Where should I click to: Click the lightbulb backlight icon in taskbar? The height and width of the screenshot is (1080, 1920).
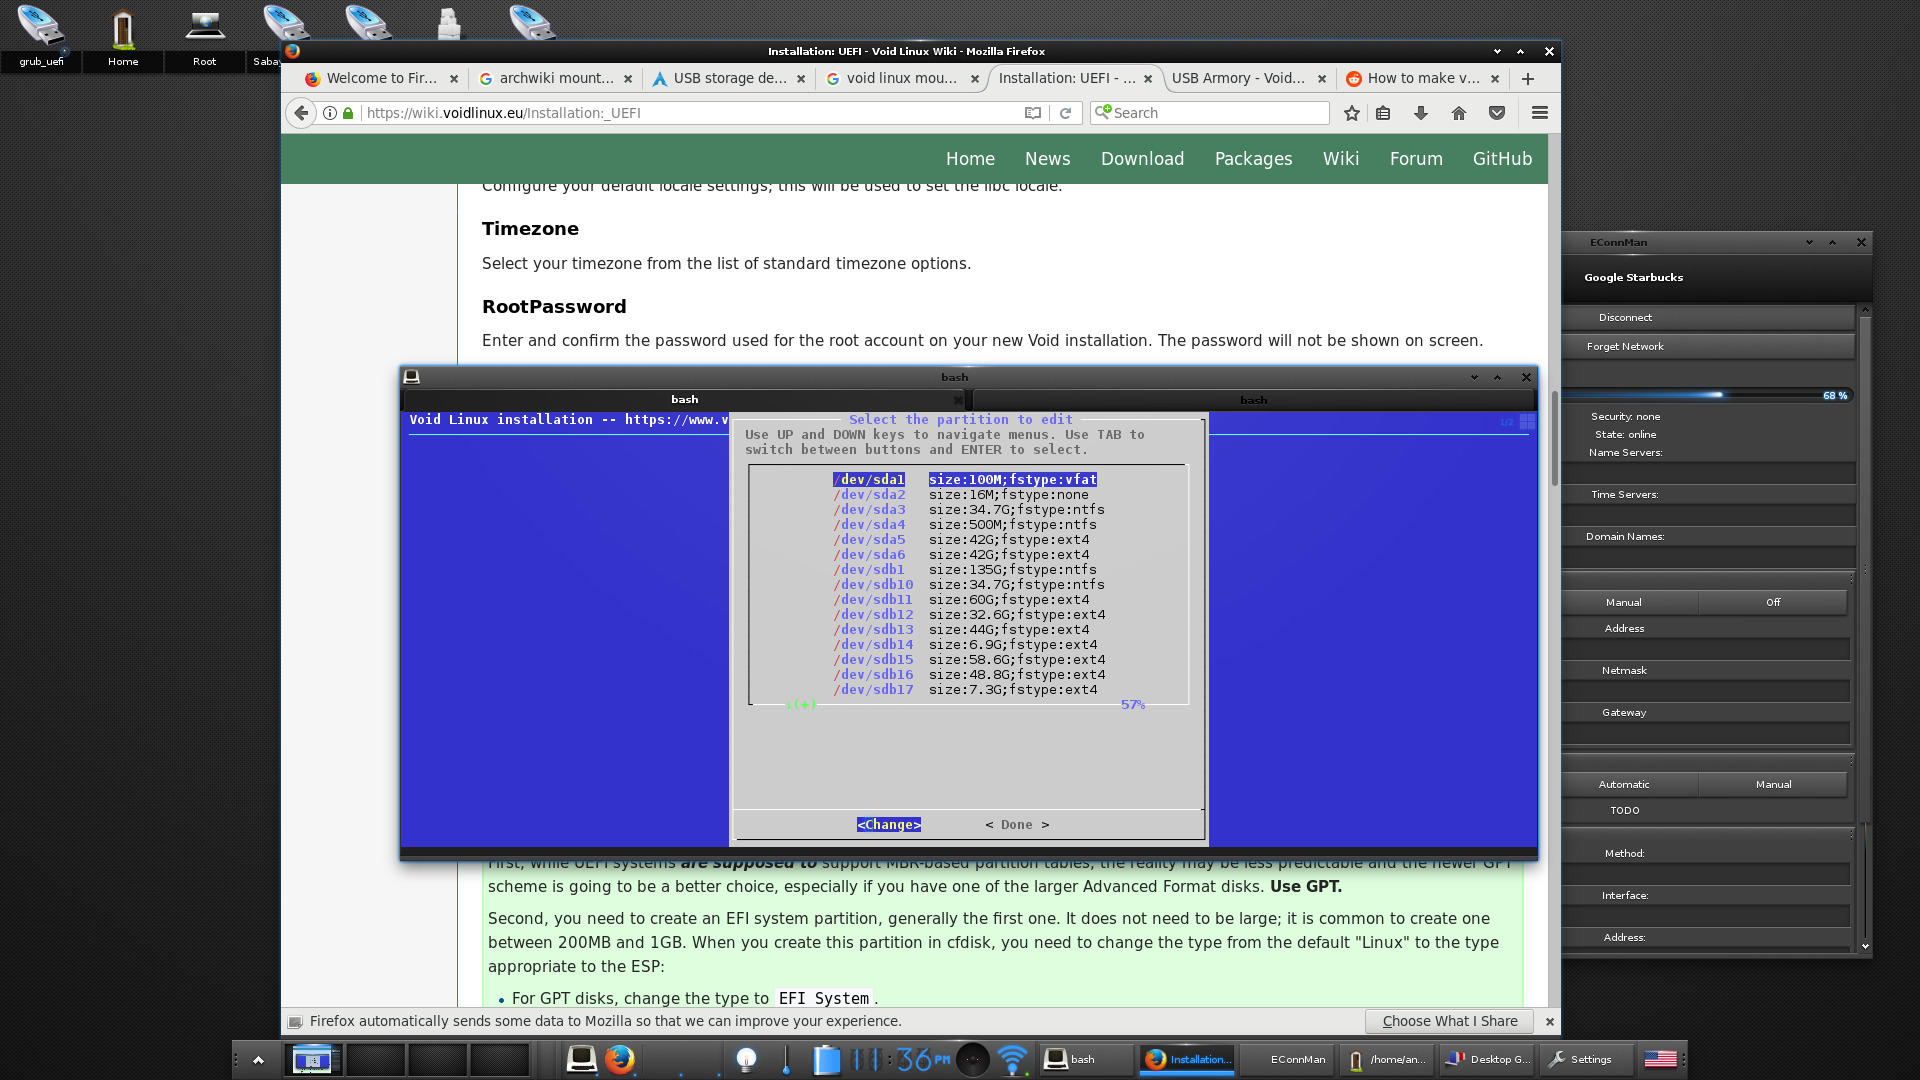click(746, 1059)
